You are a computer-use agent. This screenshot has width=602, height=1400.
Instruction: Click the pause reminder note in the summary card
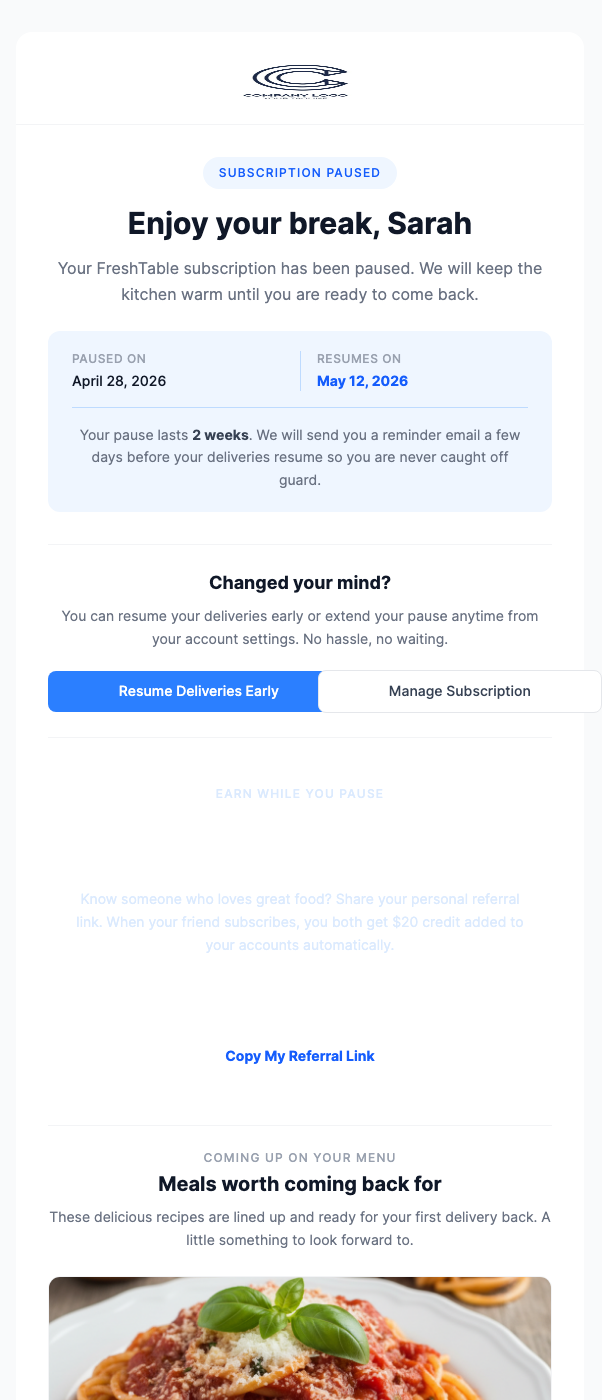point(299,457)
